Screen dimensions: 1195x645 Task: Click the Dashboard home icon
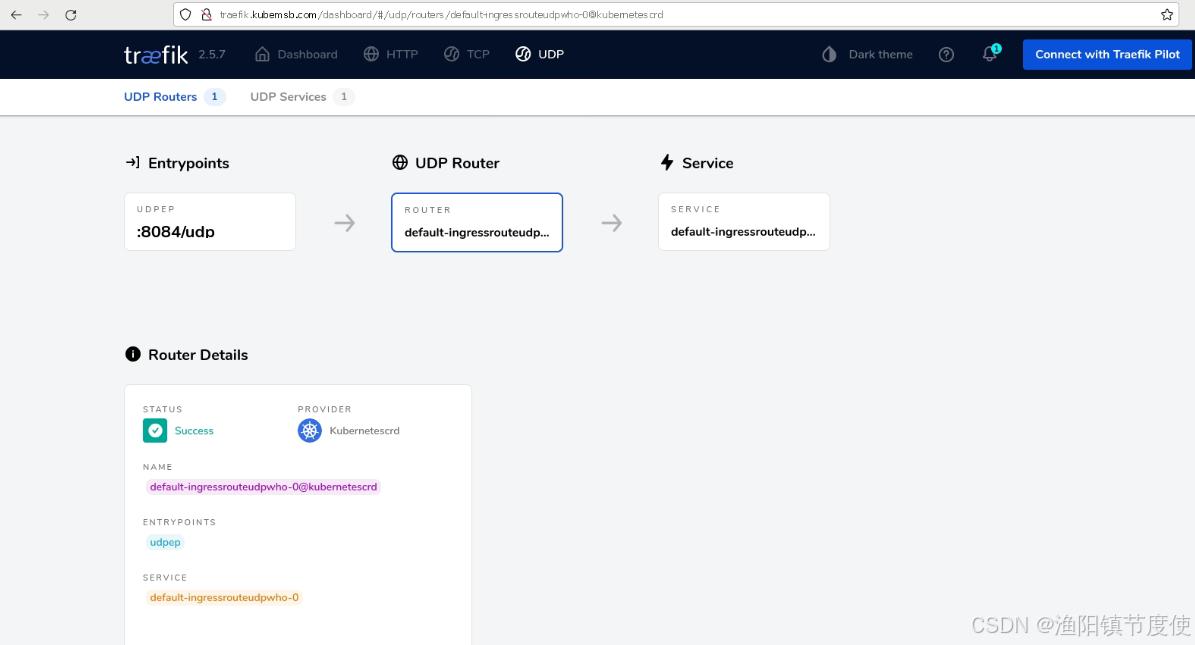(x=262, y=54)
